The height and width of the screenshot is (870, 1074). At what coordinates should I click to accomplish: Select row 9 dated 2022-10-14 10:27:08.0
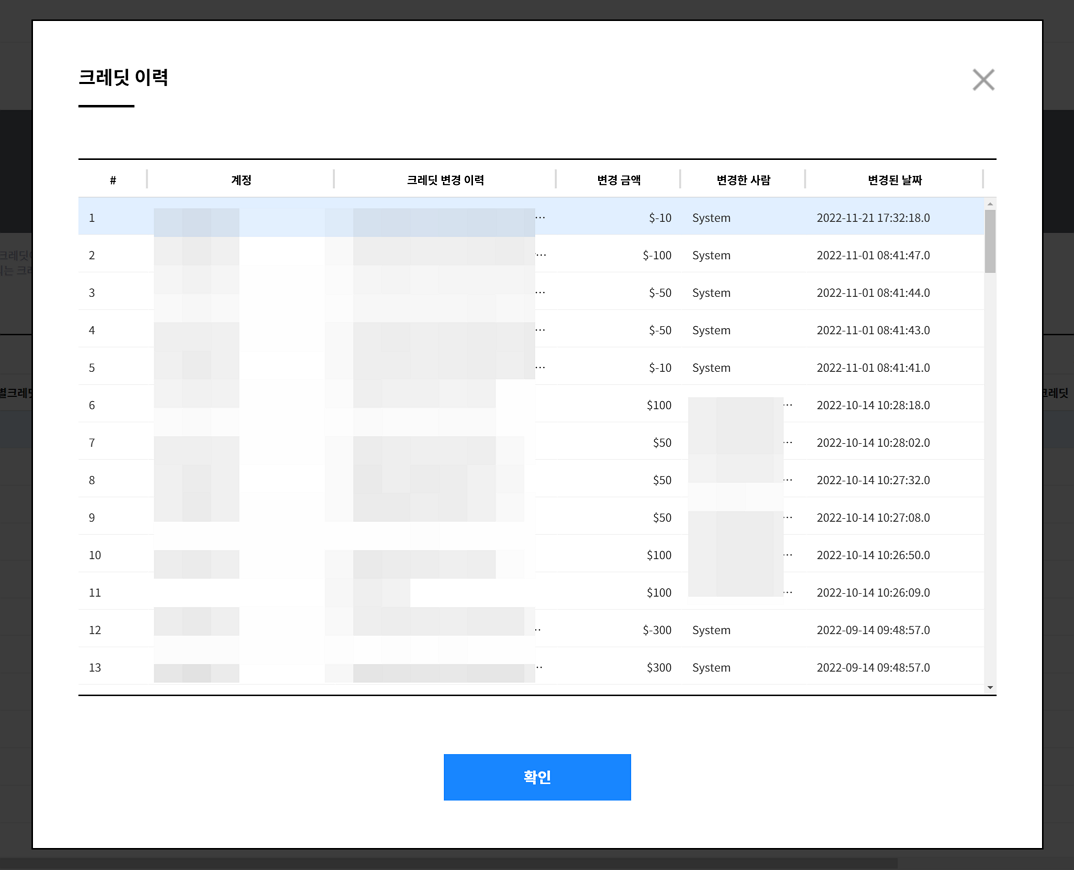pyautogui.click(x=873, y=518)
